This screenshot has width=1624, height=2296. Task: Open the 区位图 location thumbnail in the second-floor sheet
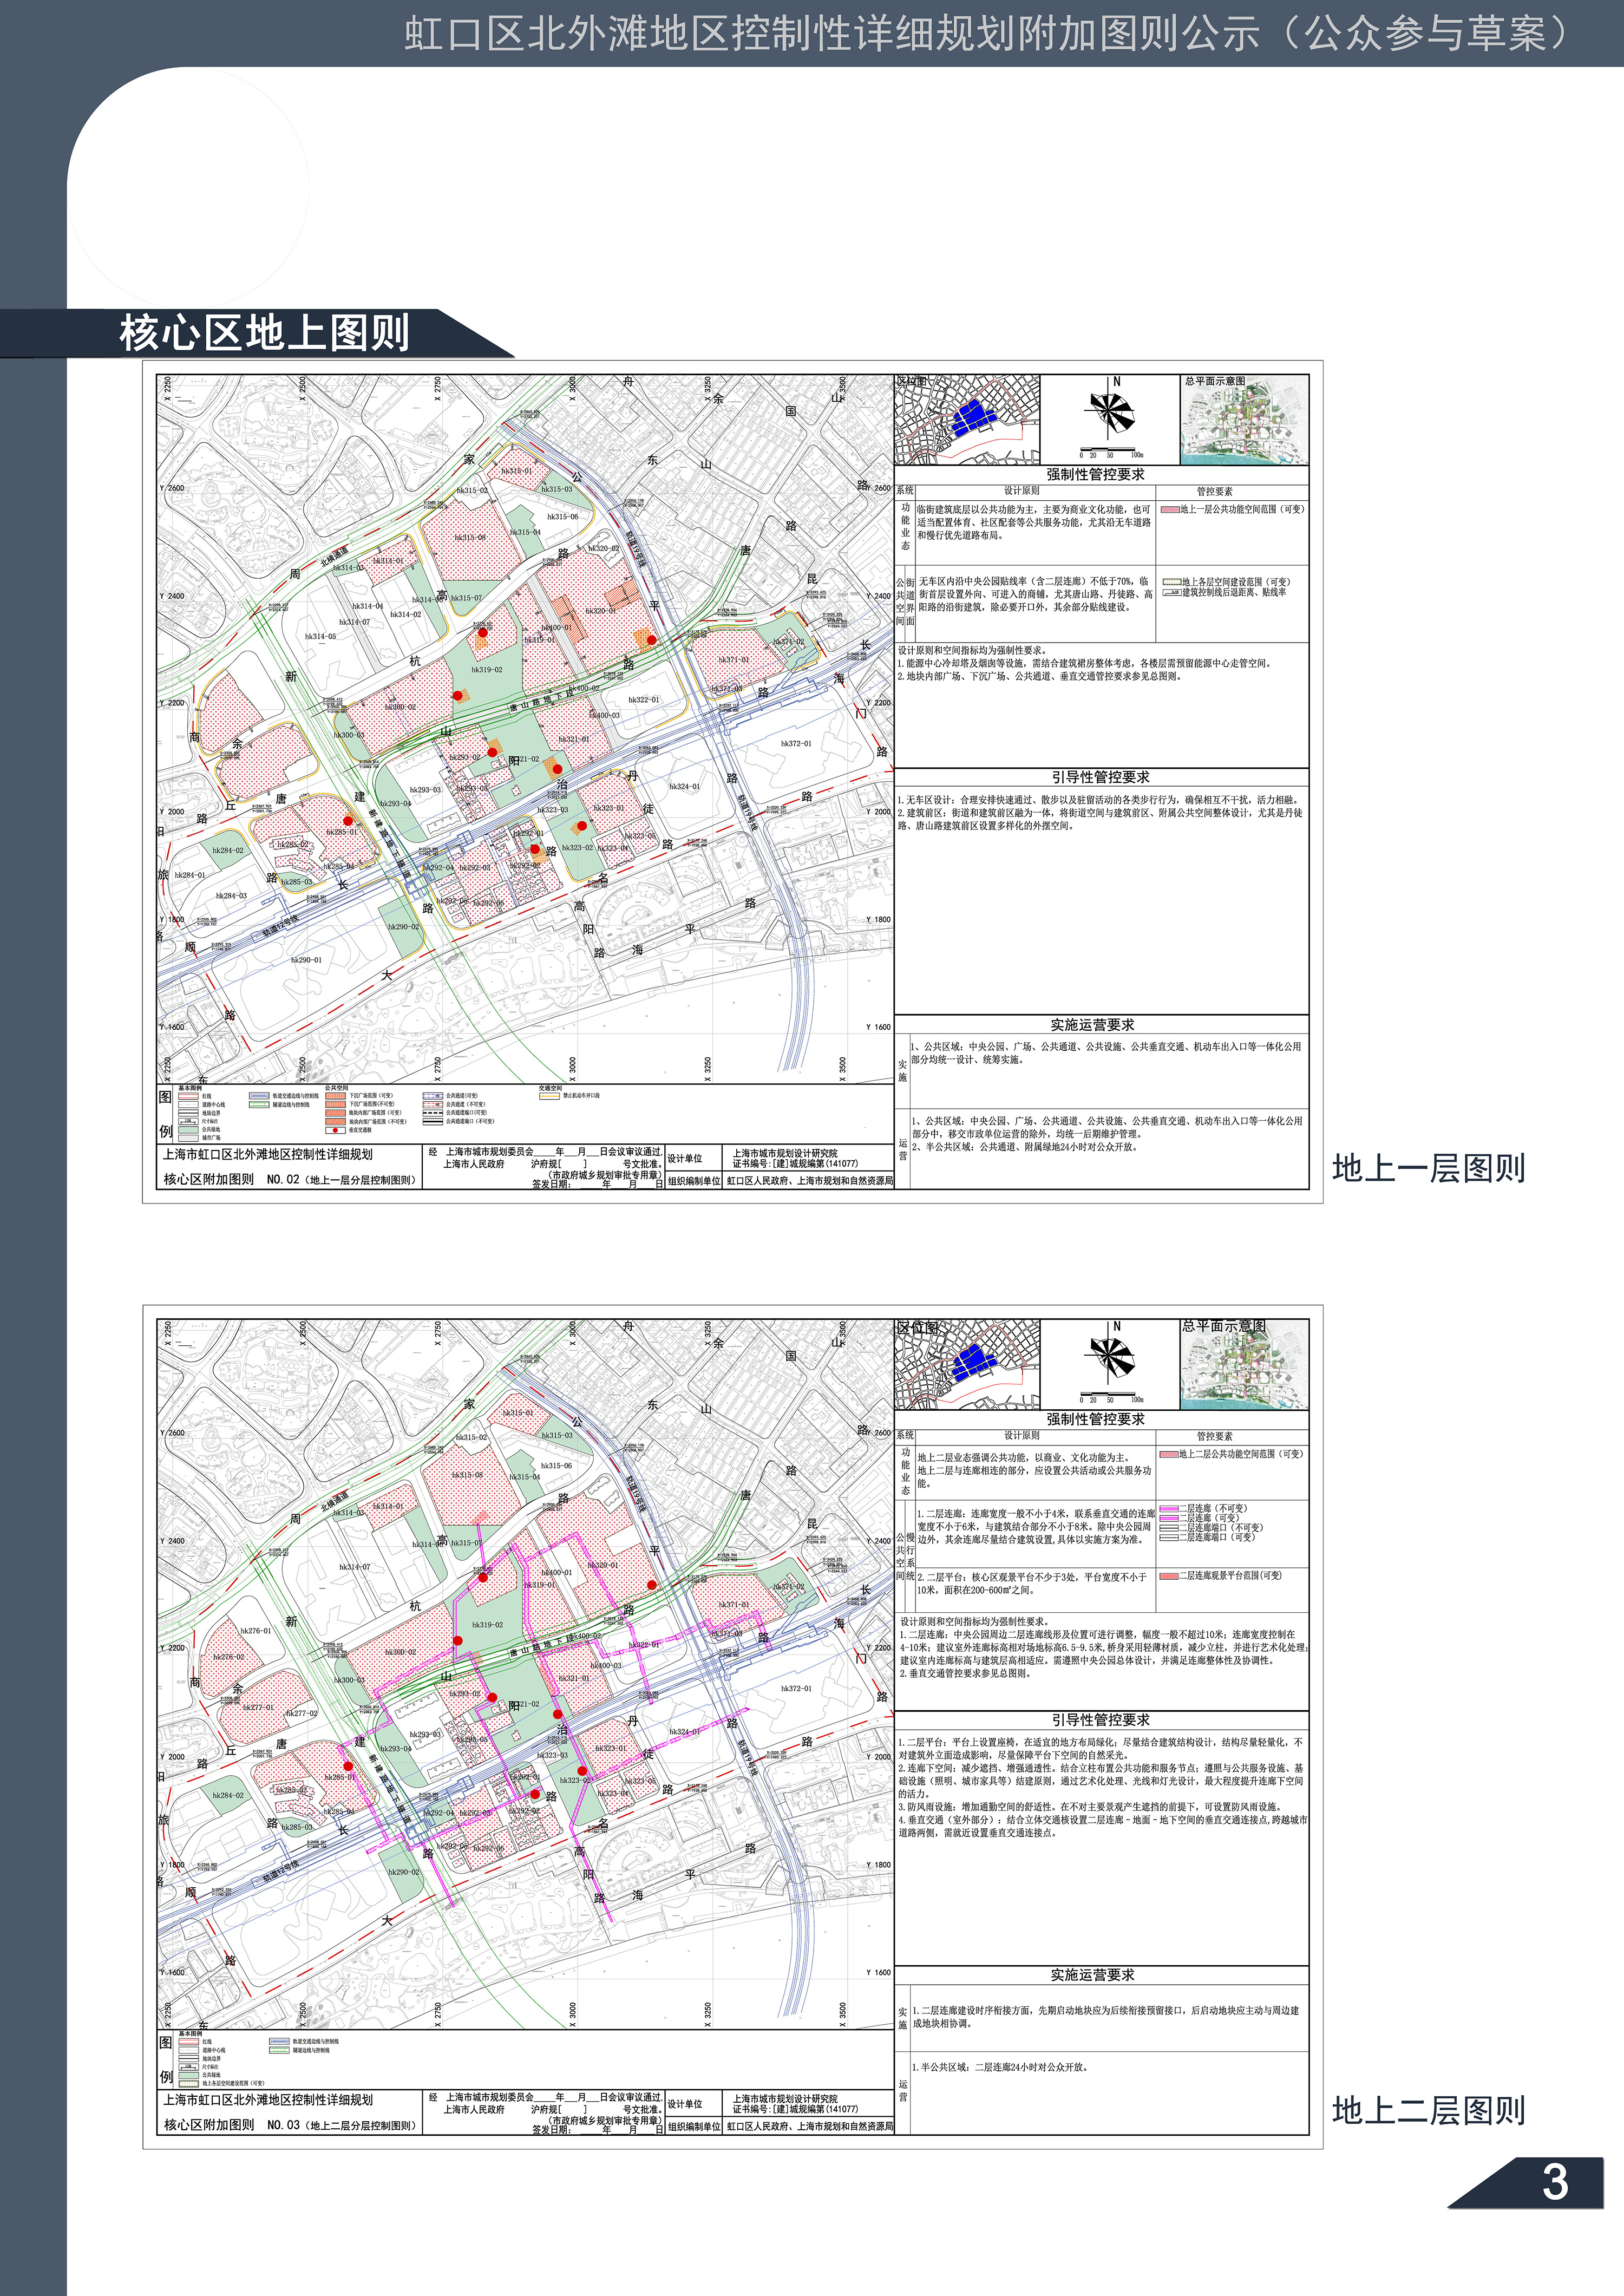click(967, 1365)
